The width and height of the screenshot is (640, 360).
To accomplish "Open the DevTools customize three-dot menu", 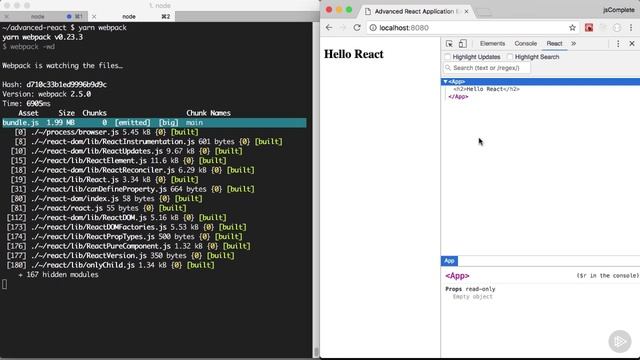I will pos(618,43).
